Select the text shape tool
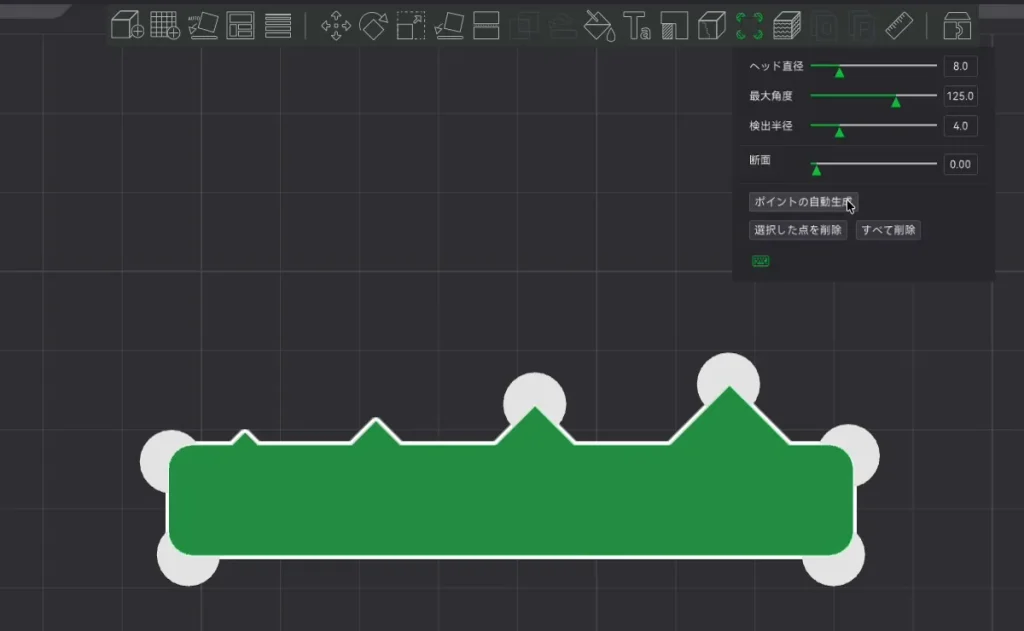1024x631 pixels. [x=637, y=26]
